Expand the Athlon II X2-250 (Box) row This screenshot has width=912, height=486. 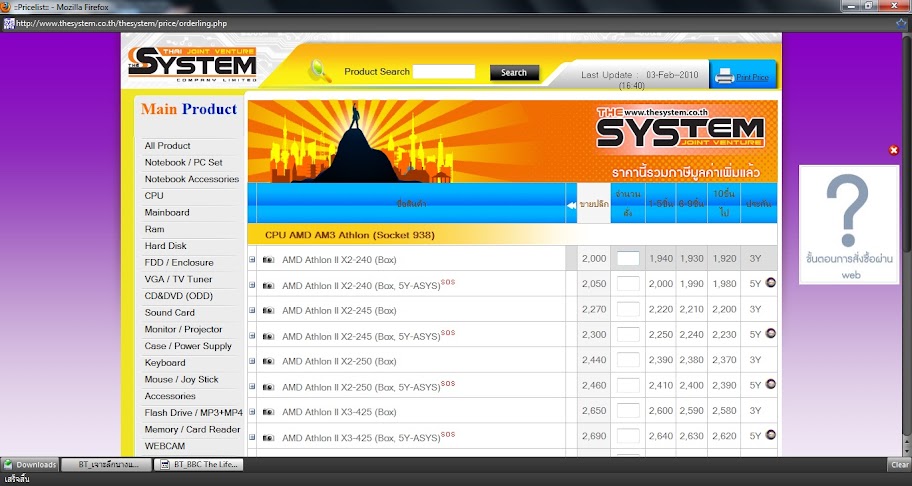point(252,361)
